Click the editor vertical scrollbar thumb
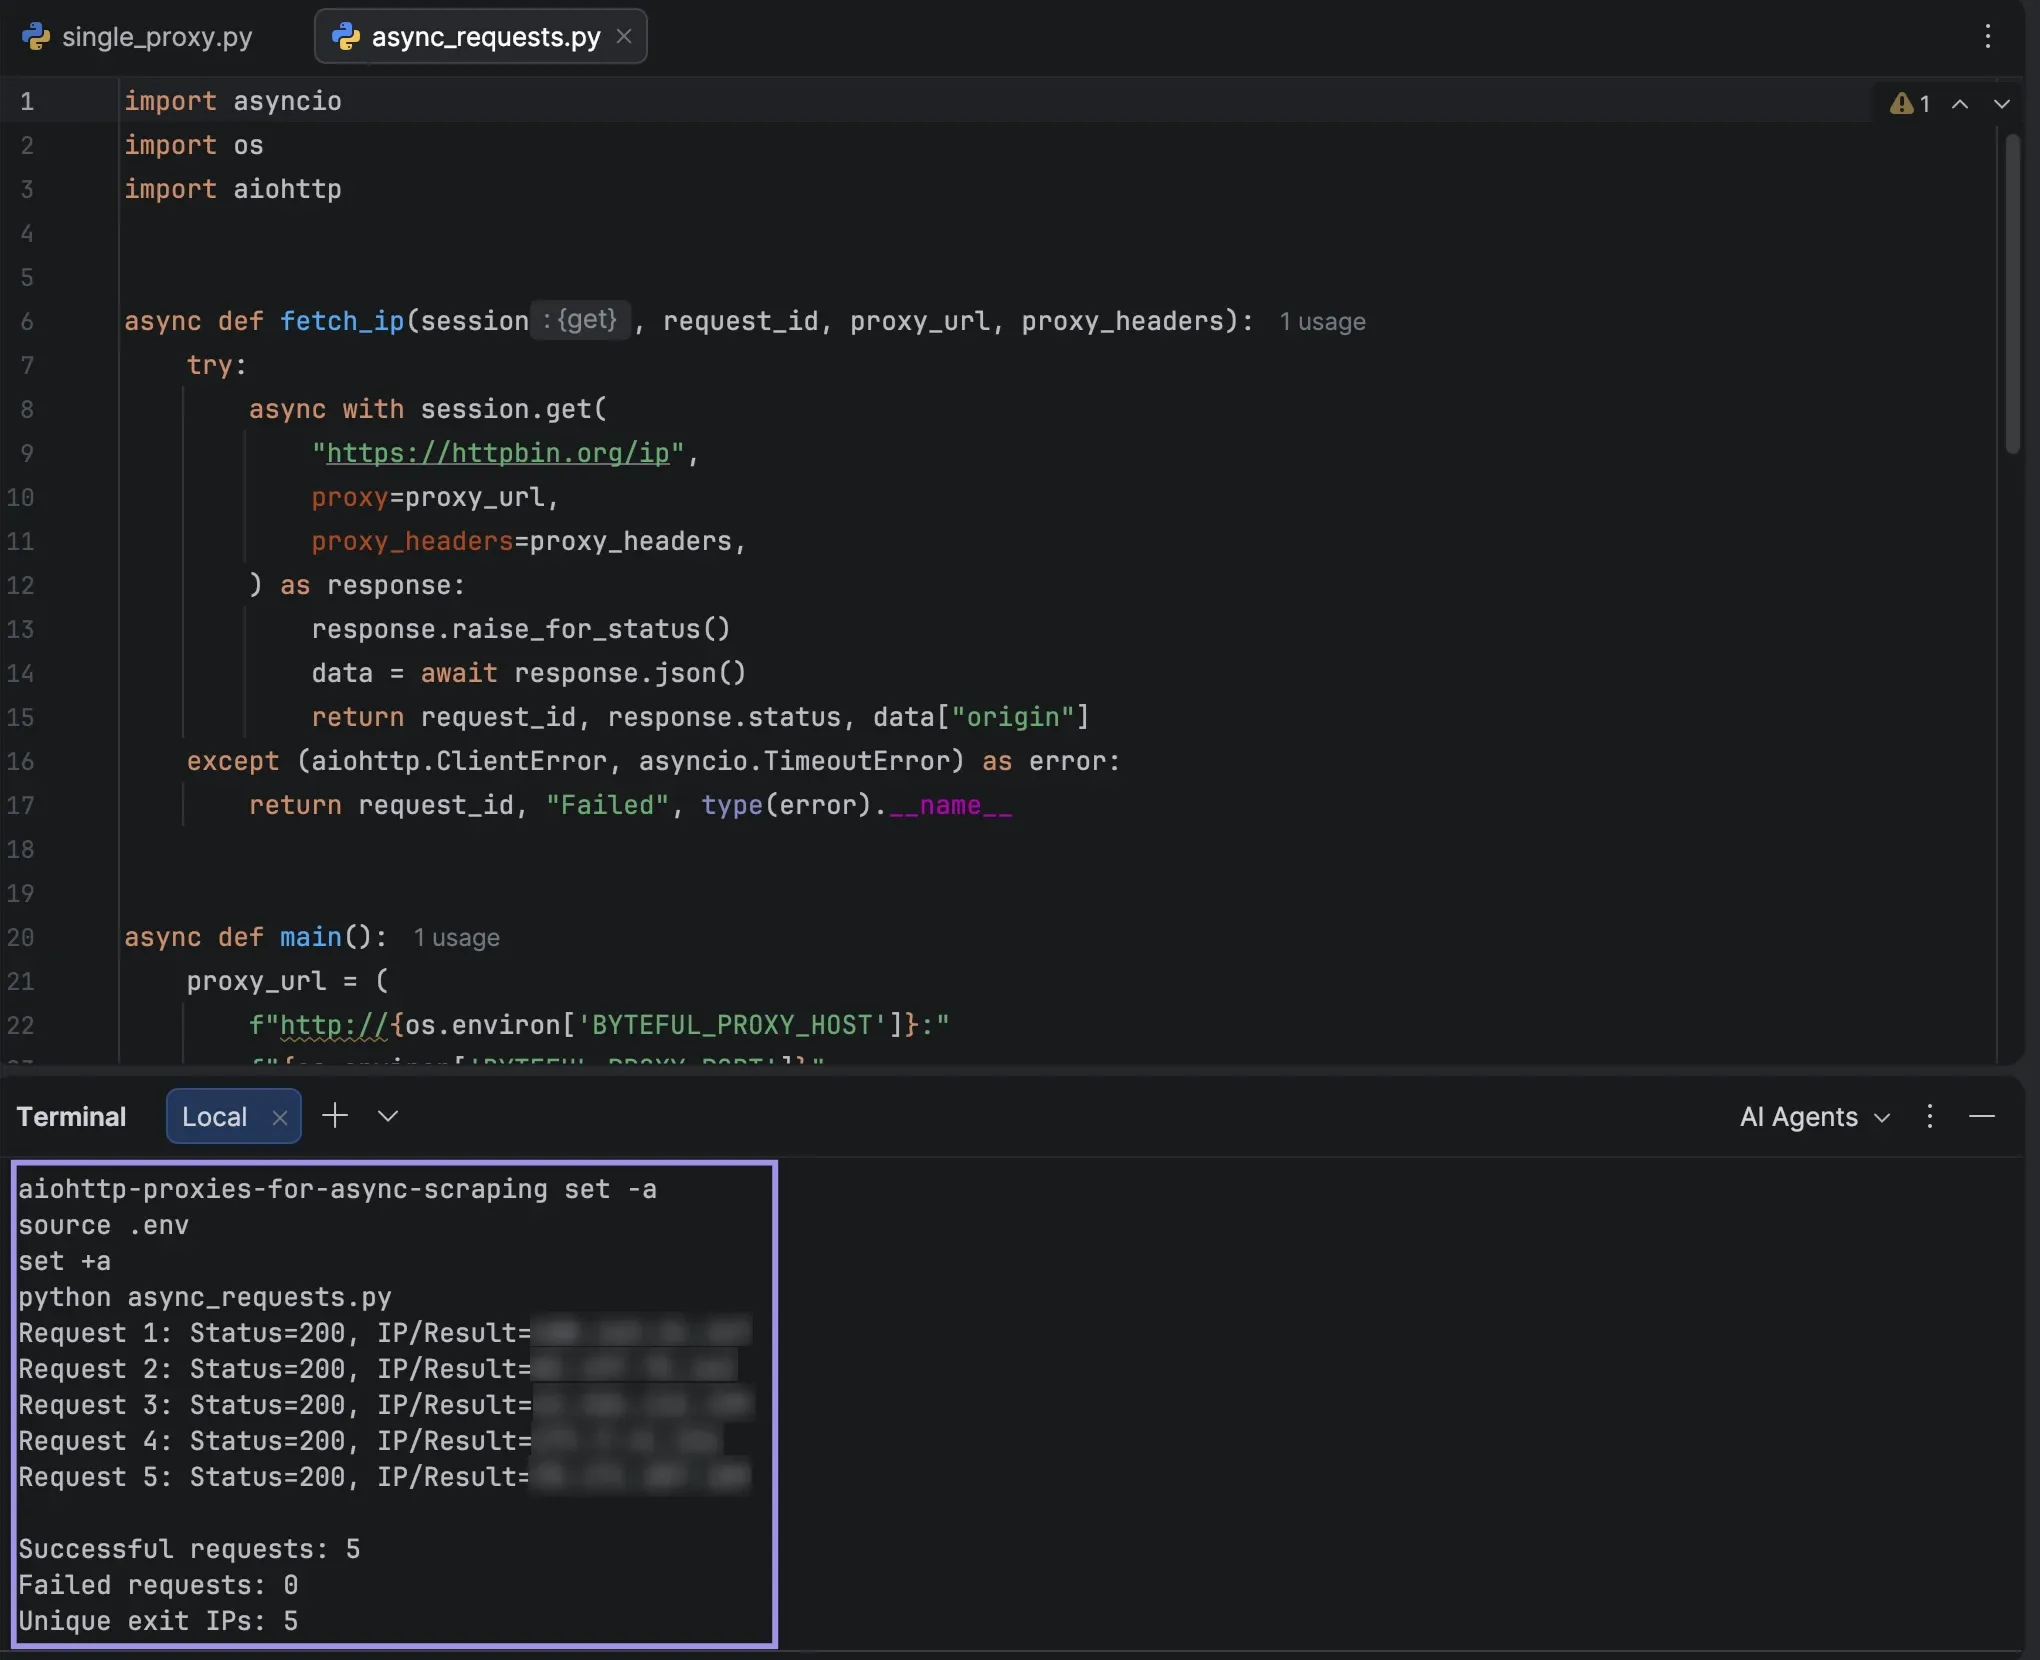The height and width of the screenshot is (1660, 2040). pos(2012,295)
